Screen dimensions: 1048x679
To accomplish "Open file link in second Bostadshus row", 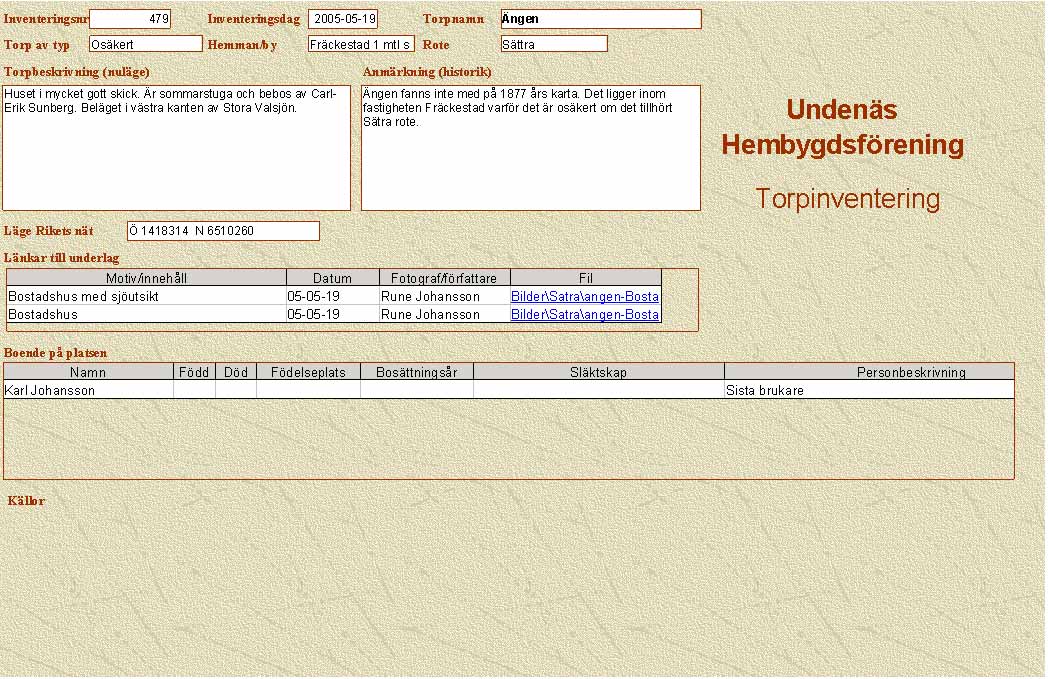I will (585, 315).
